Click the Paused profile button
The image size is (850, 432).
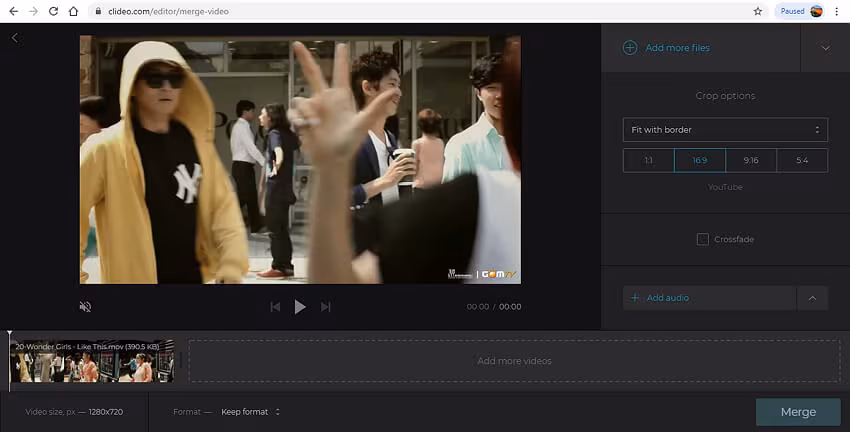coord(800,11)
